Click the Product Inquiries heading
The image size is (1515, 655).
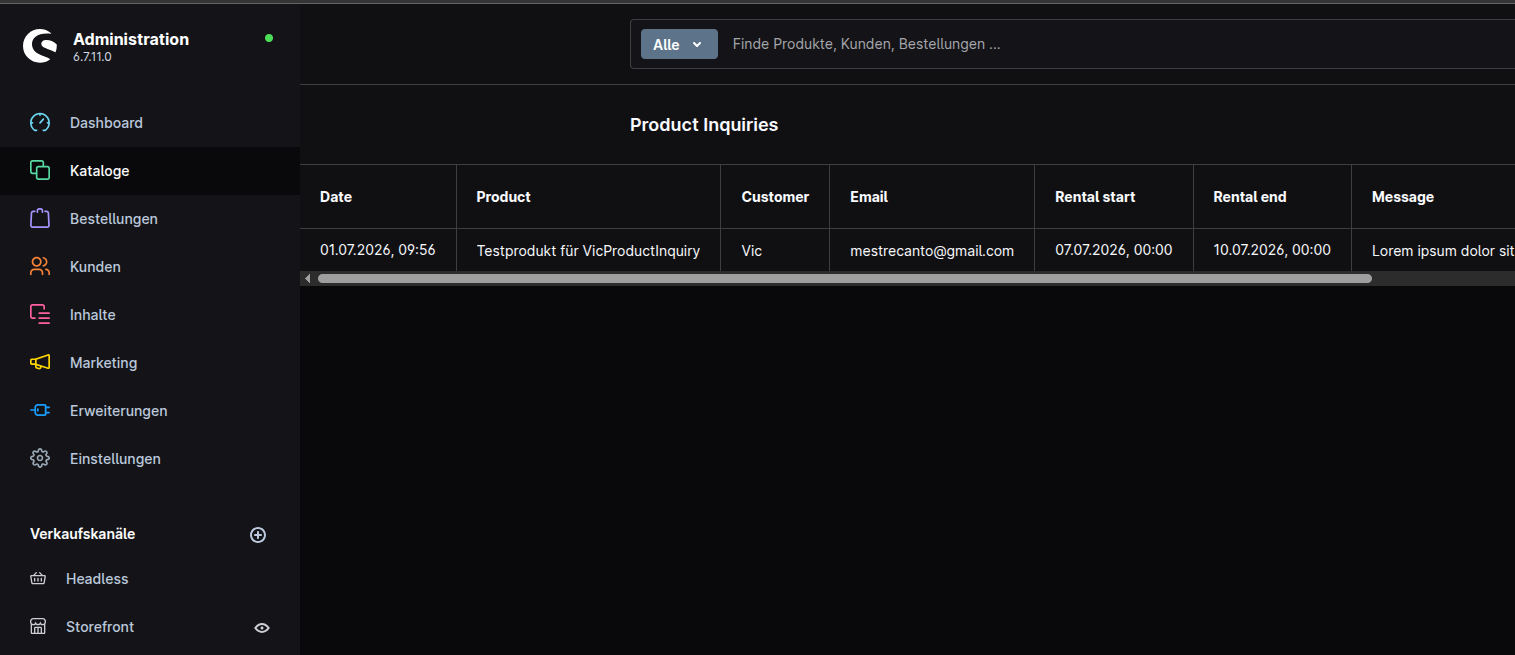click(x=704, y=125)
